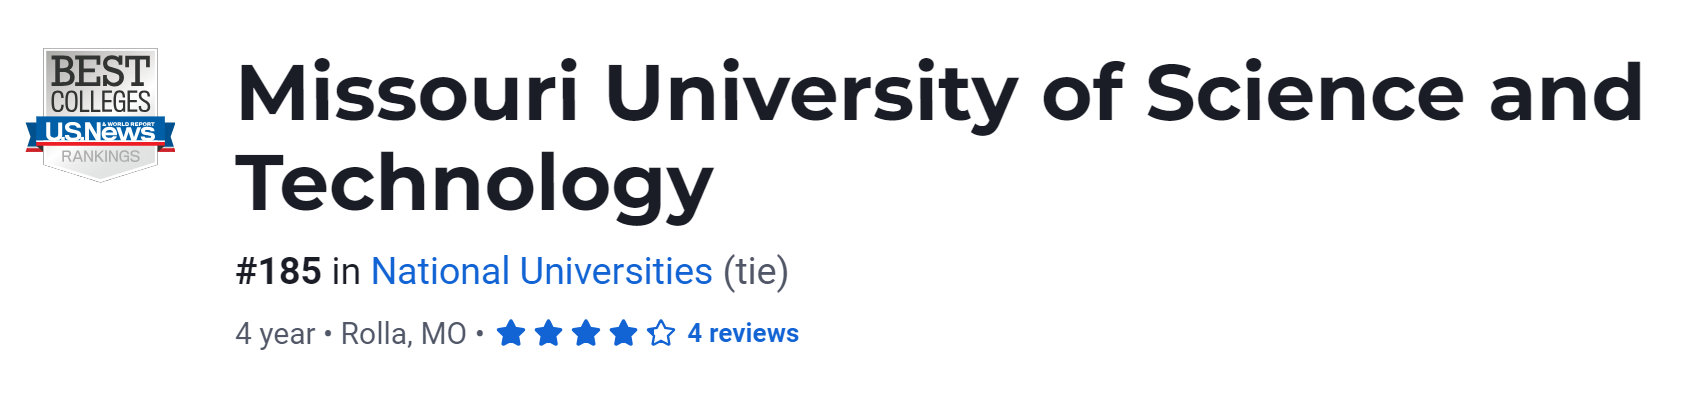Screen dimensions: 1686x403
Task: Click the Missouri University of Science heading line
Action: pyautogui.click(x=938, y=93)
